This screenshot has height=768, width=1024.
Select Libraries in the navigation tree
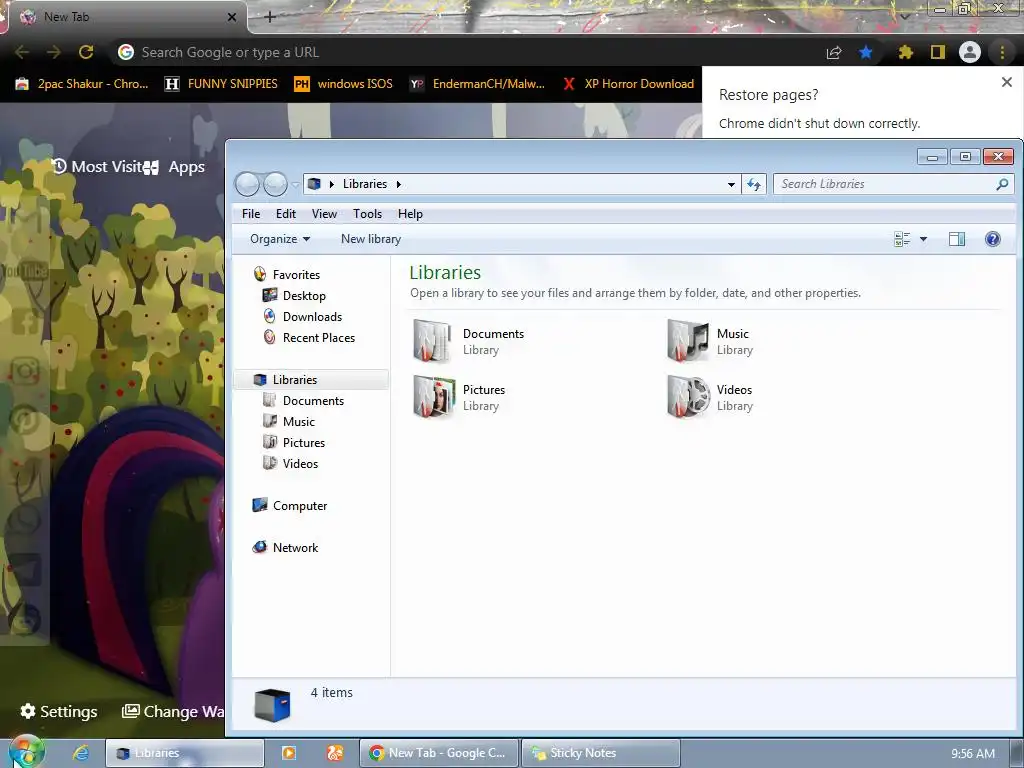pyautogui.click(x=311, y=379)
